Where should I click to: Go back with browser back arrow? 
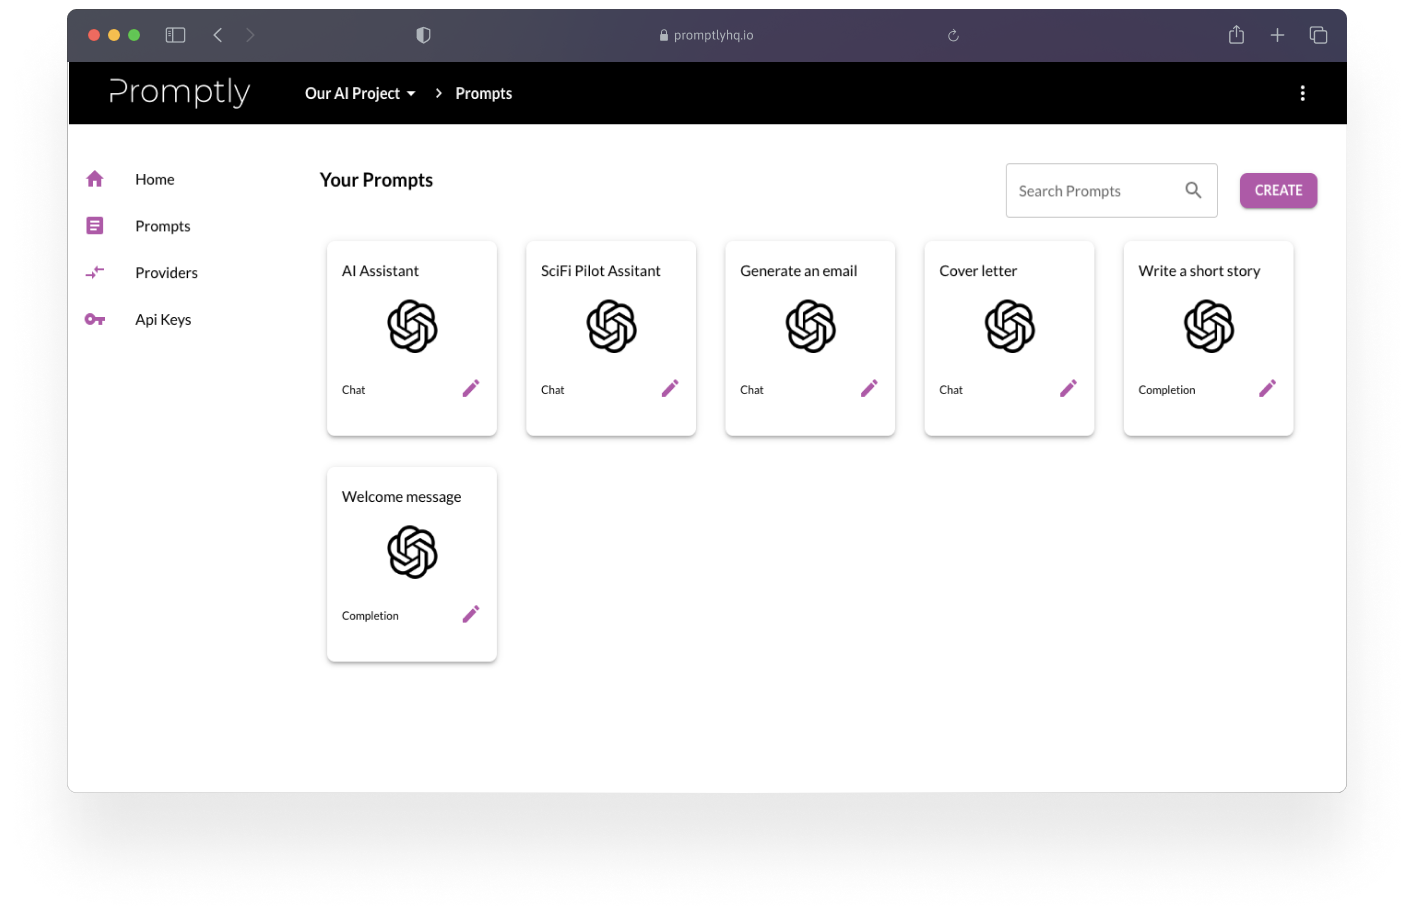218,35
